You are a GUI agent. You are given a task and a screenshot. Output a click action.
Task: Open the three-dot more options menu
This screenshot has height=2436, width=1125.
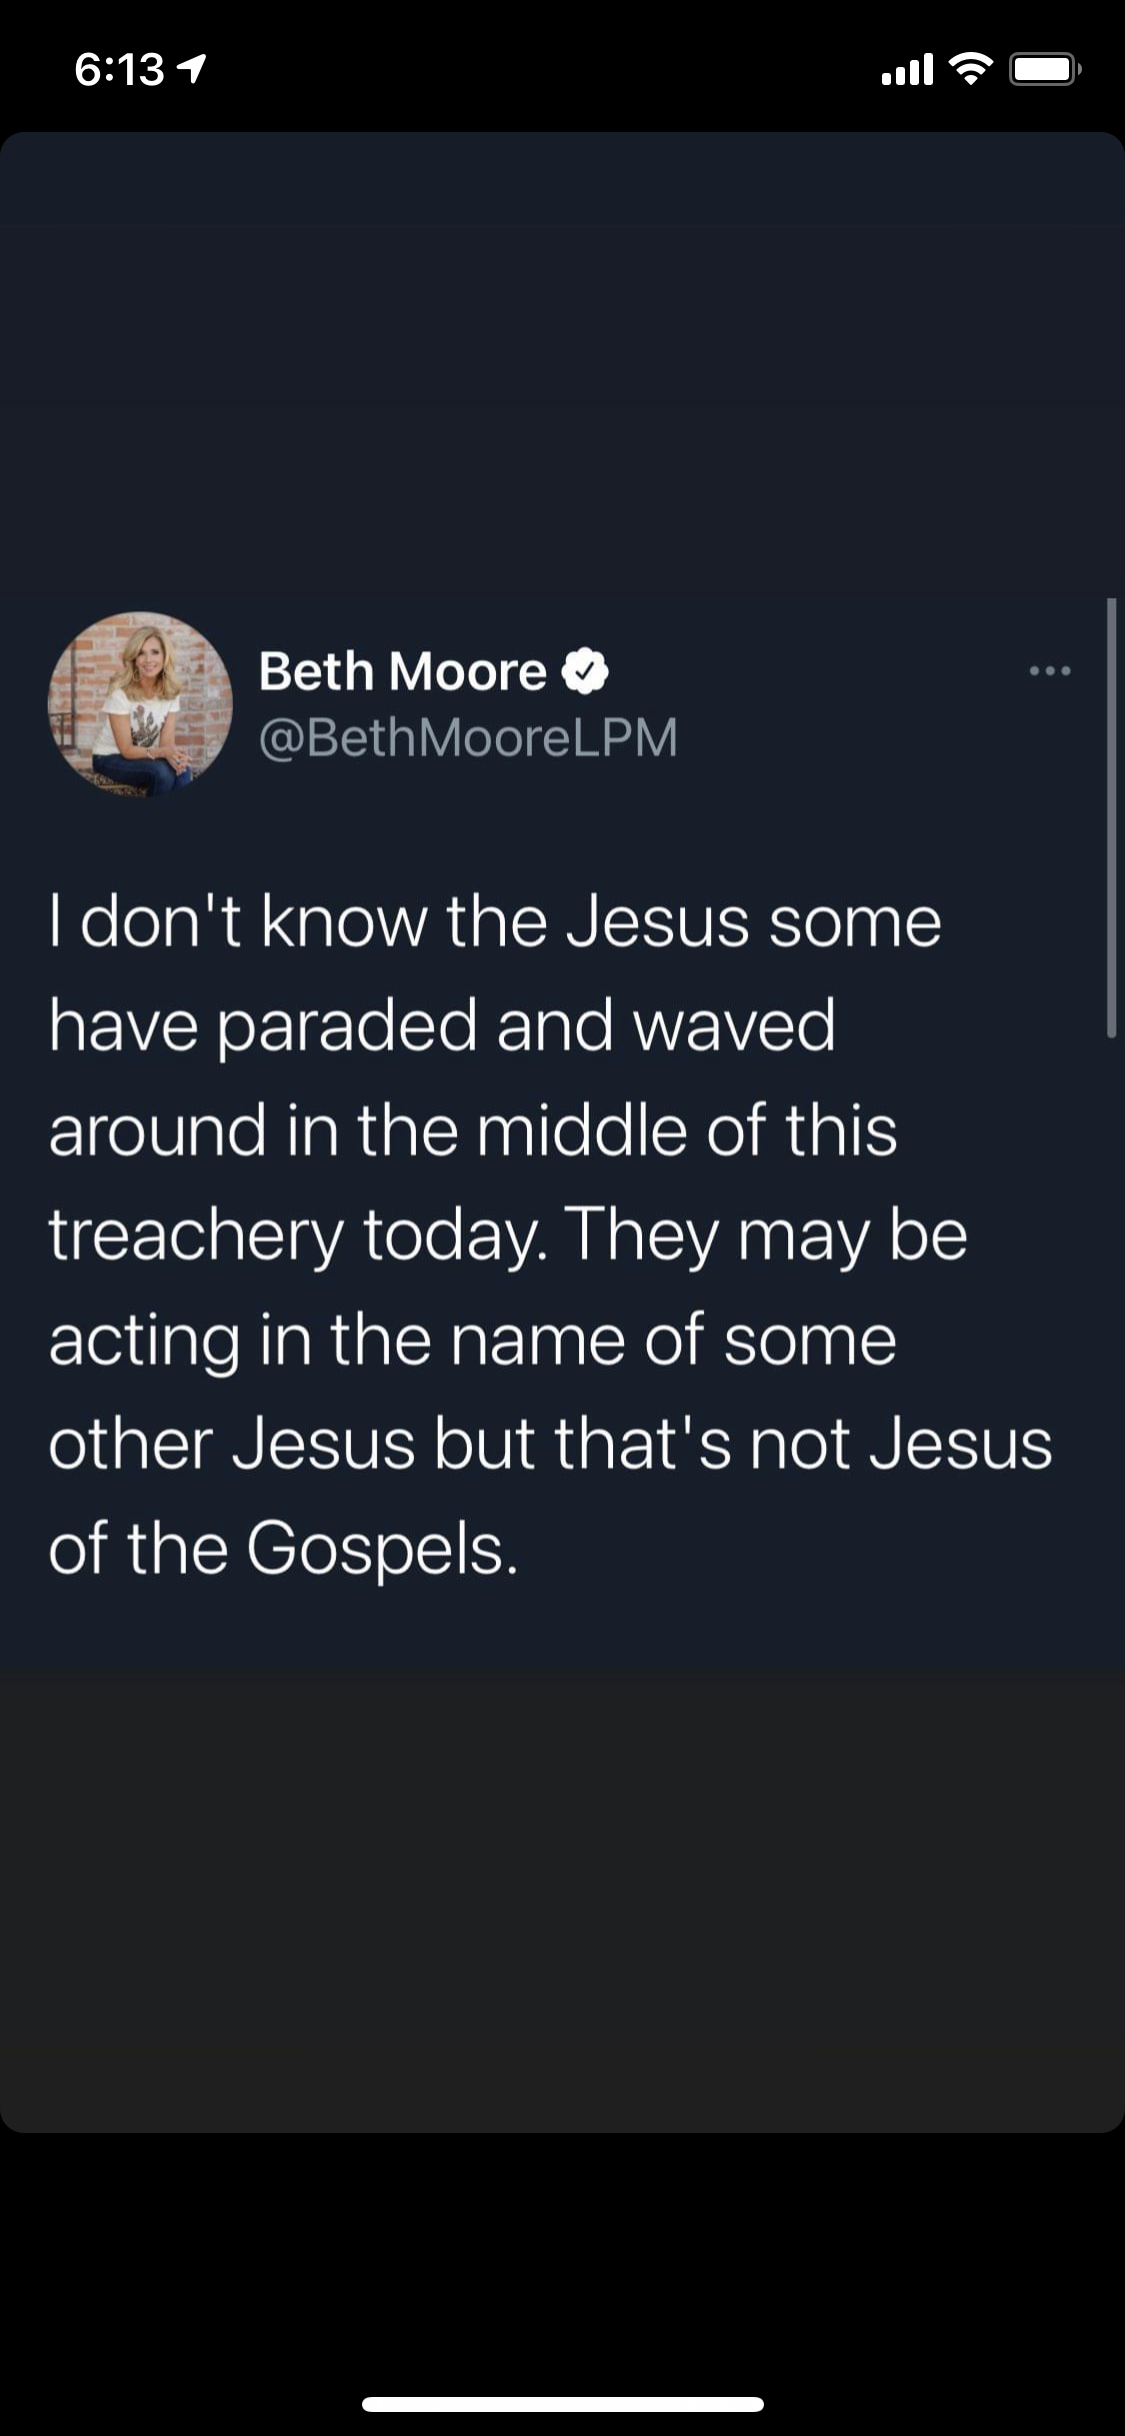tap(1050, 671)
